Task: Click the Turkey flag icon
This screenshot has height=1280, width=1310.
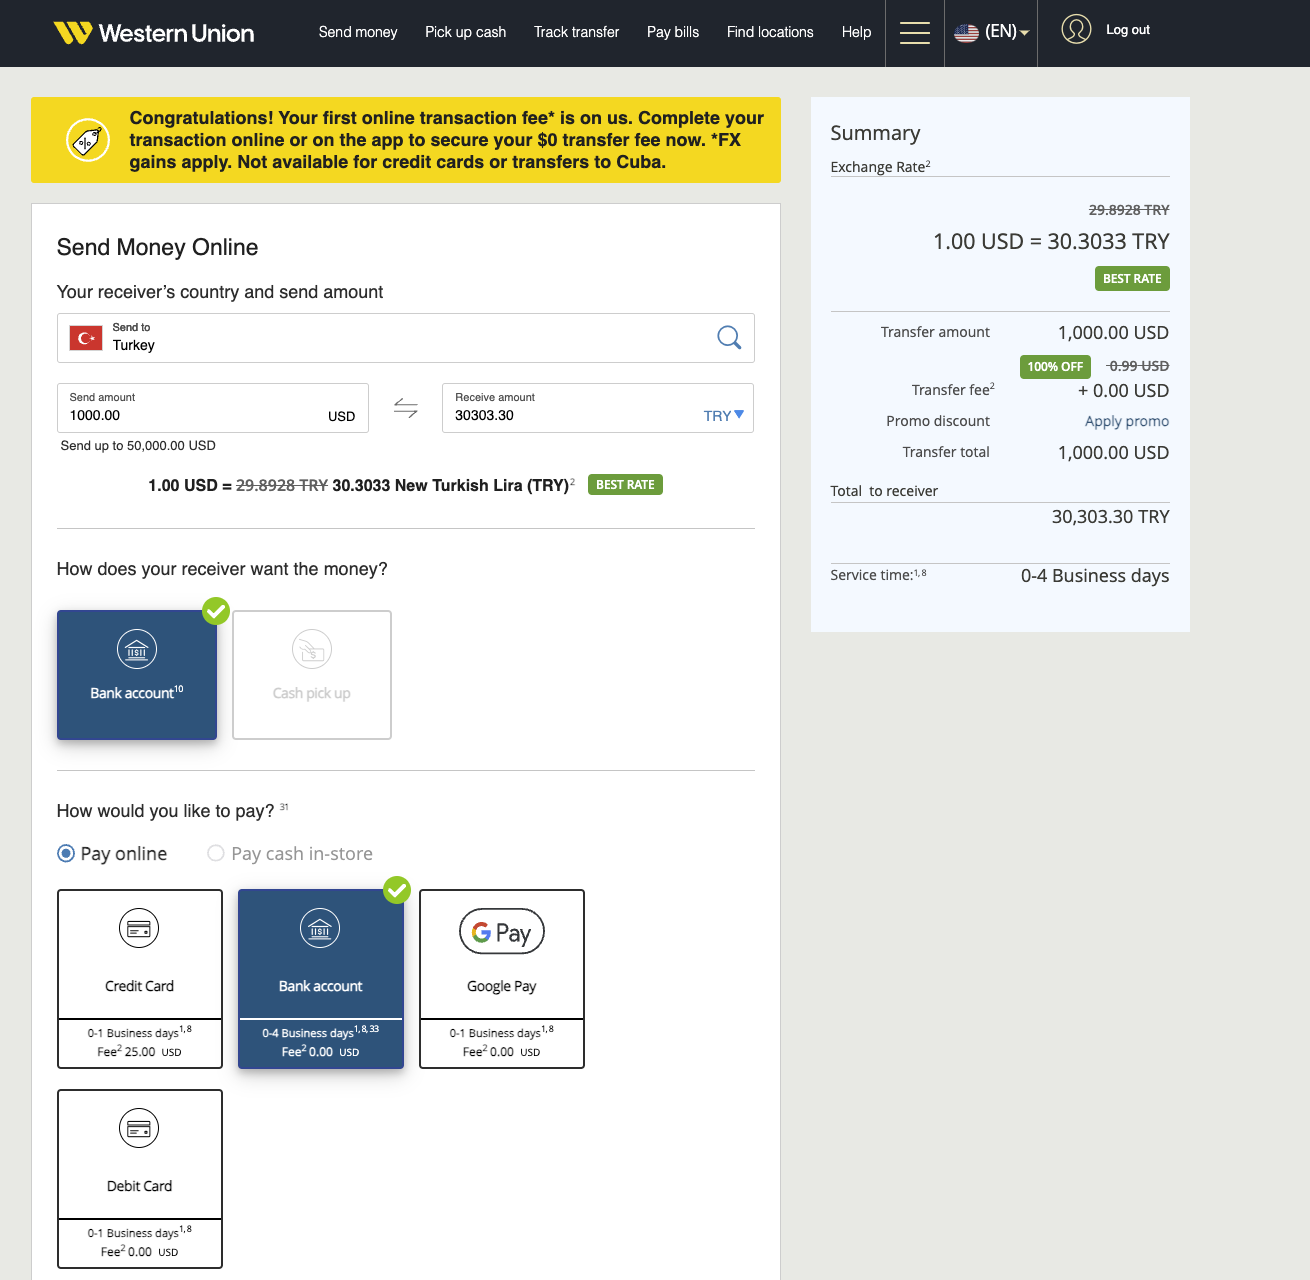Action: tap(86, 338)
